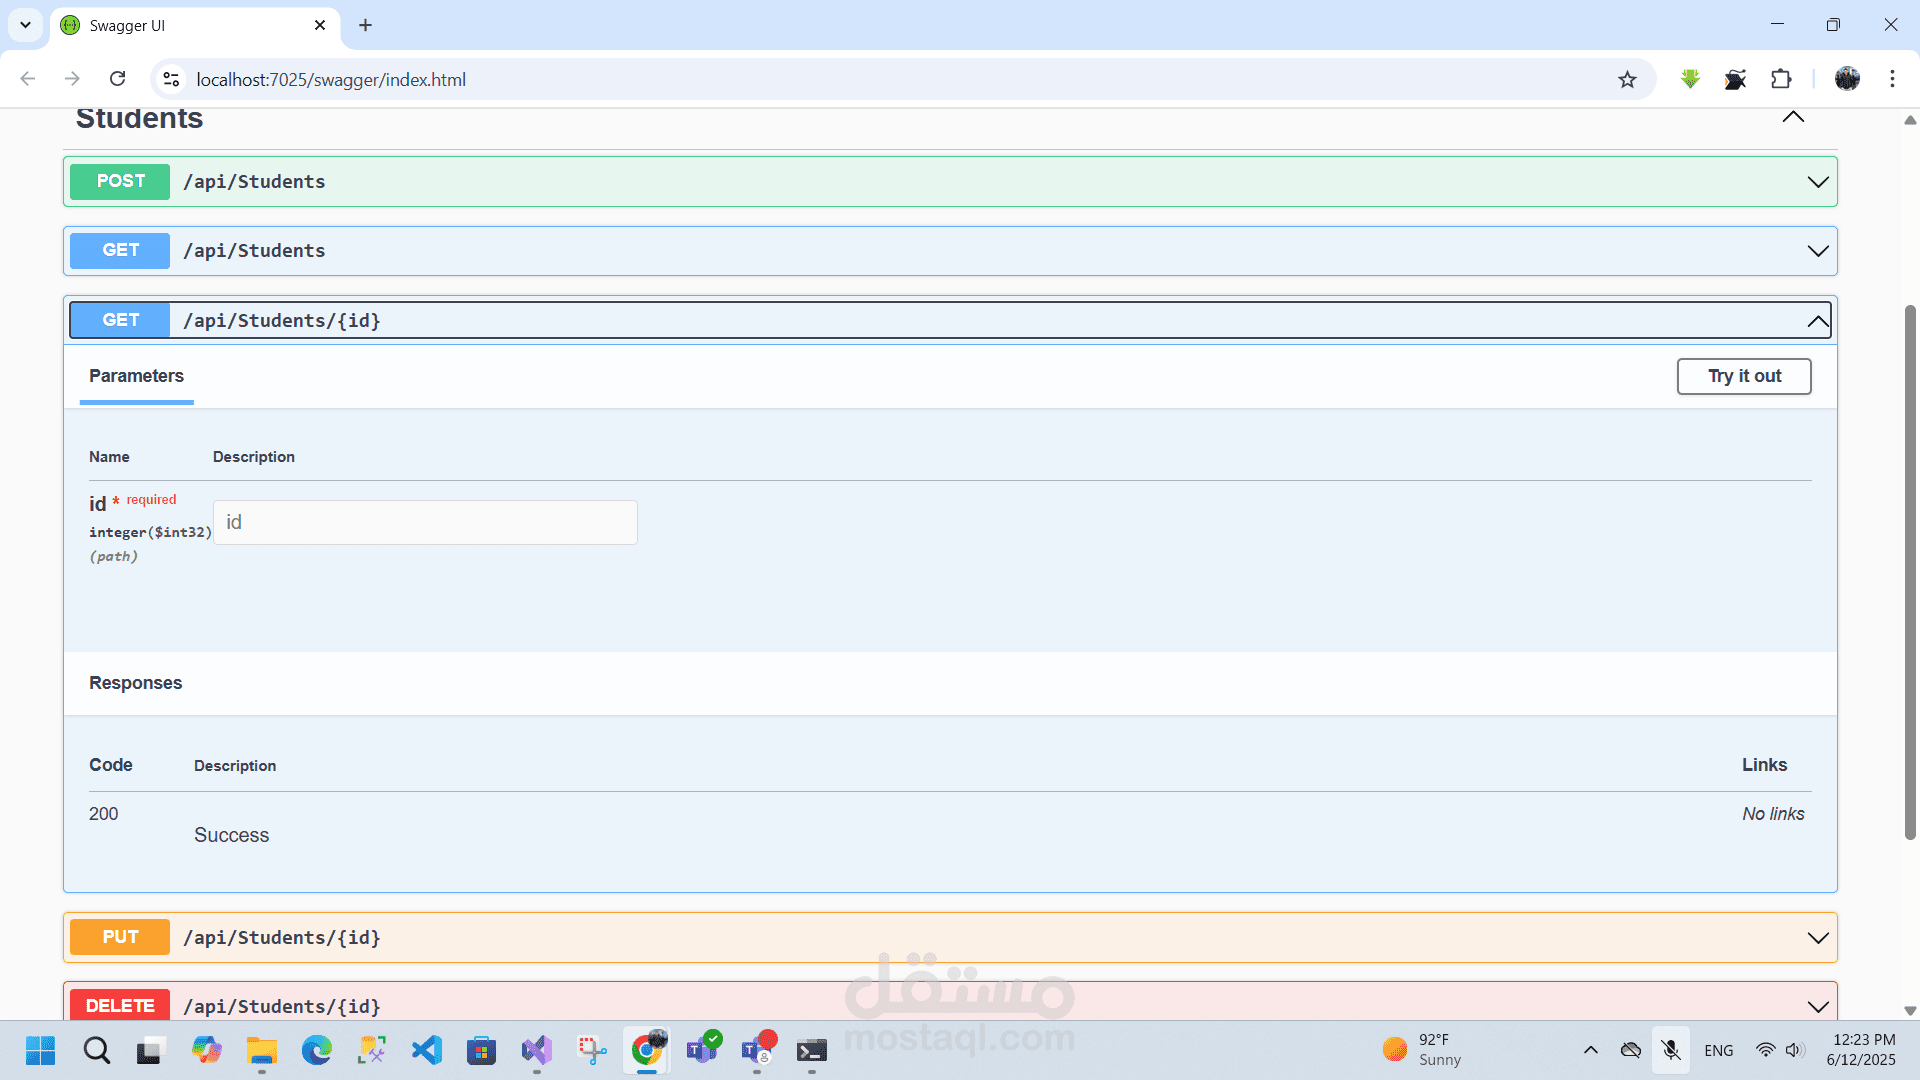
Task: Open Windows Terminal from taskbar
Action: (811, 1050)
